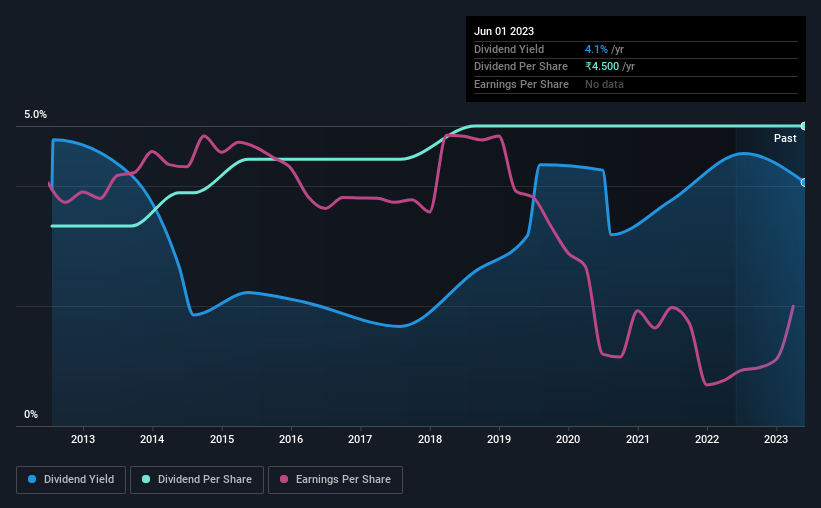821x508 pixels.
Task: Click the Past region label
Action: click(x=785, y=138)
